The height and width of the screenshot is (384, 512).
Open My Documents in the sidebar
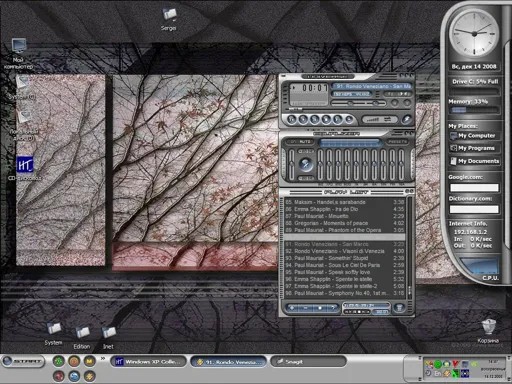point(475,161)
